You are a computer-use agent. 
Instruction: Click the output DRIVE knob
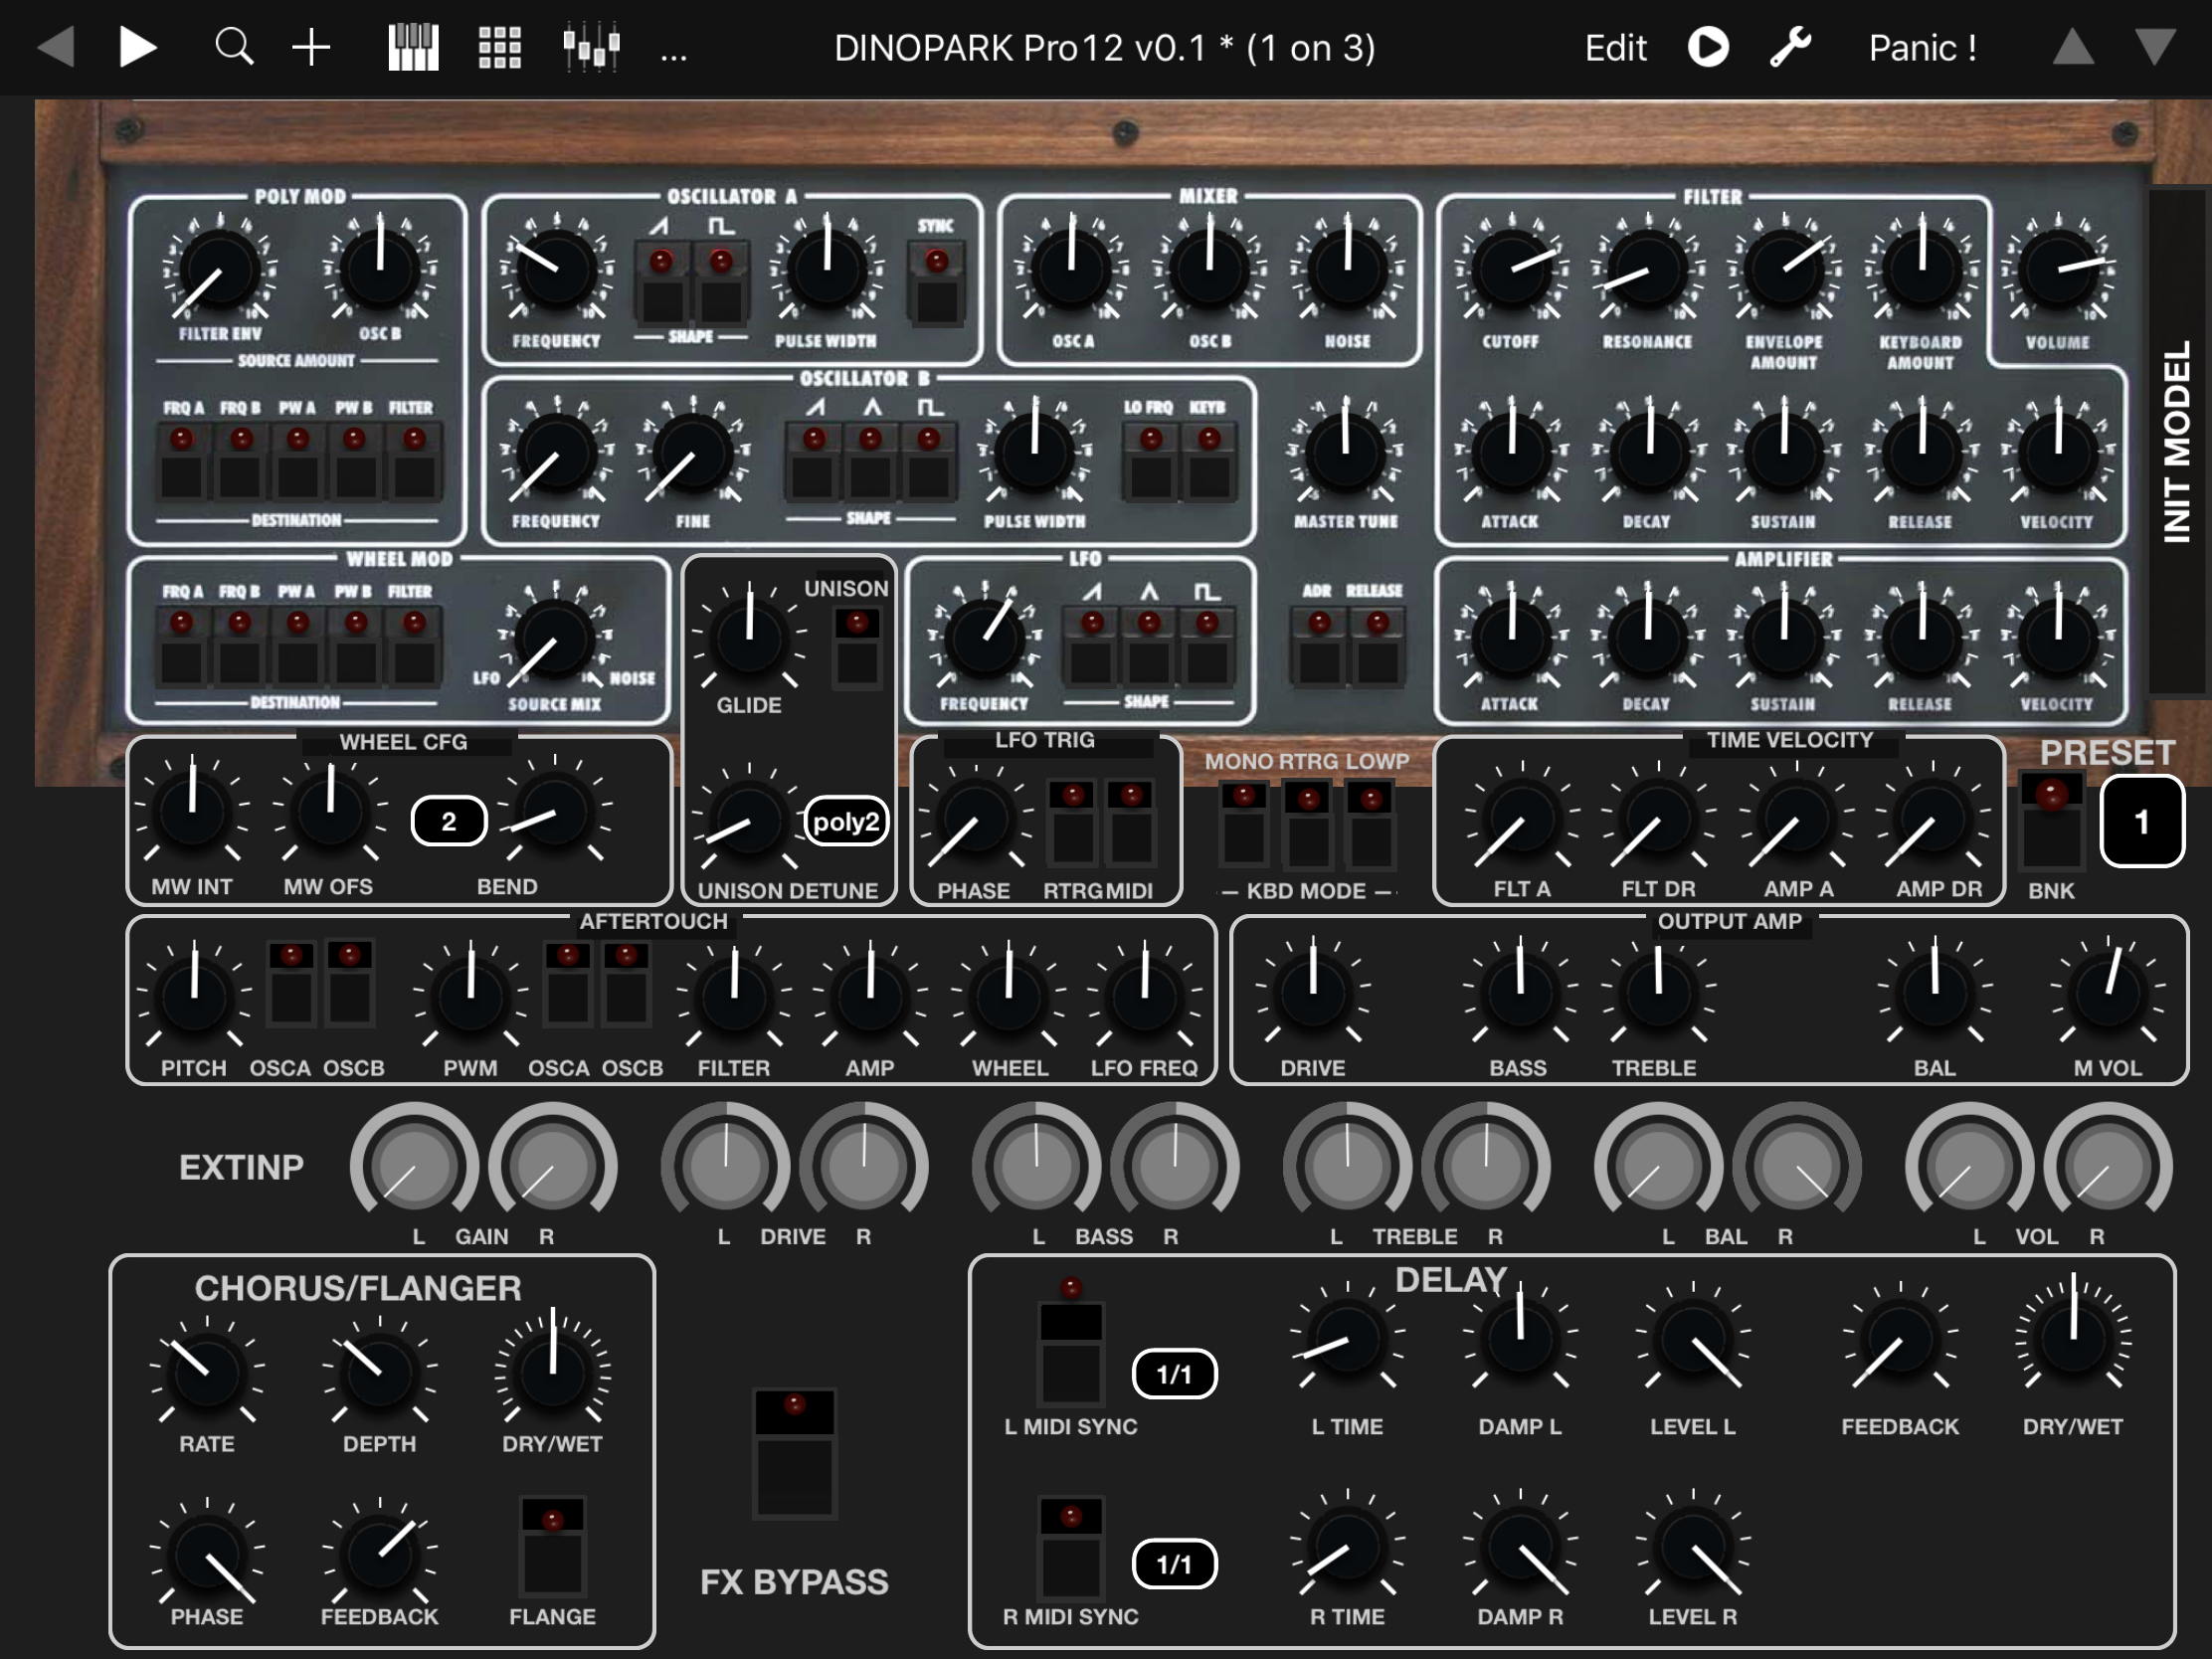(1313, 994)
